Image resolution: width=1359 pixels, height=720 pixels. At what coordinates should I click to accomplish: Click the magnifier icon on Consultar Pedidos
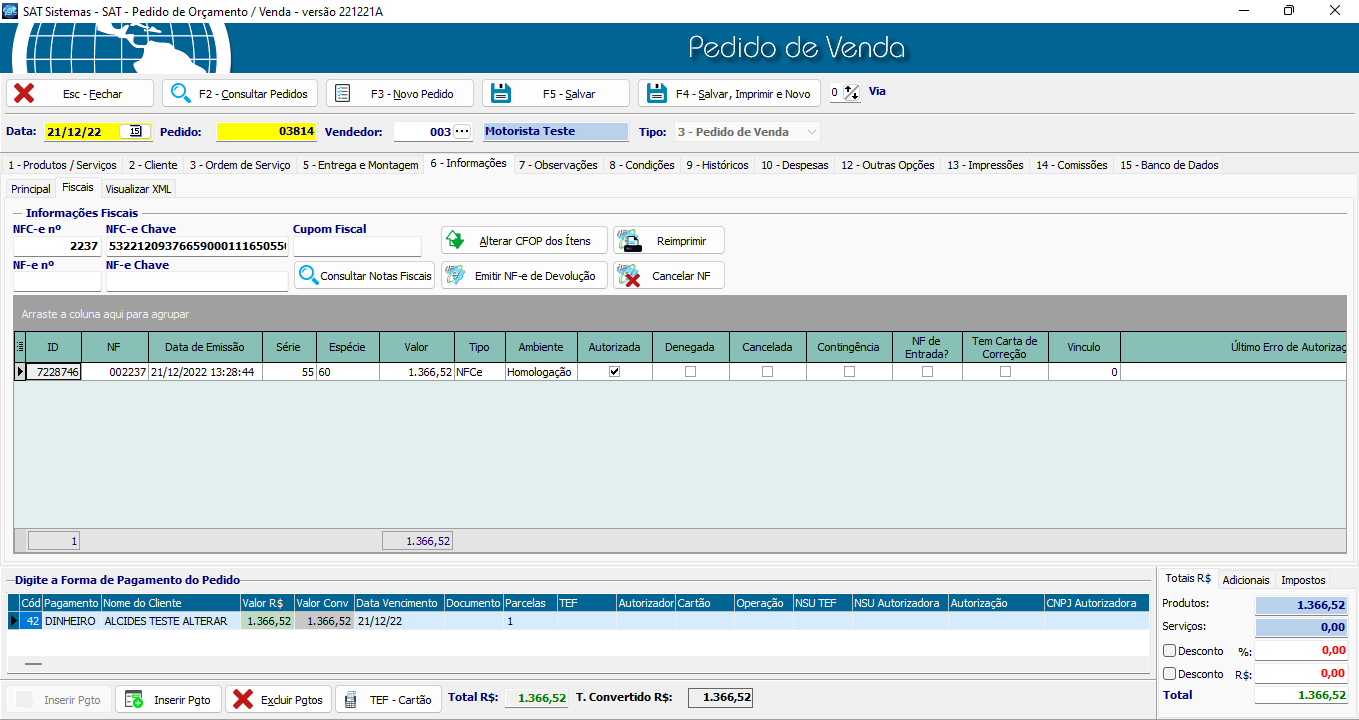tap(181, 93)
